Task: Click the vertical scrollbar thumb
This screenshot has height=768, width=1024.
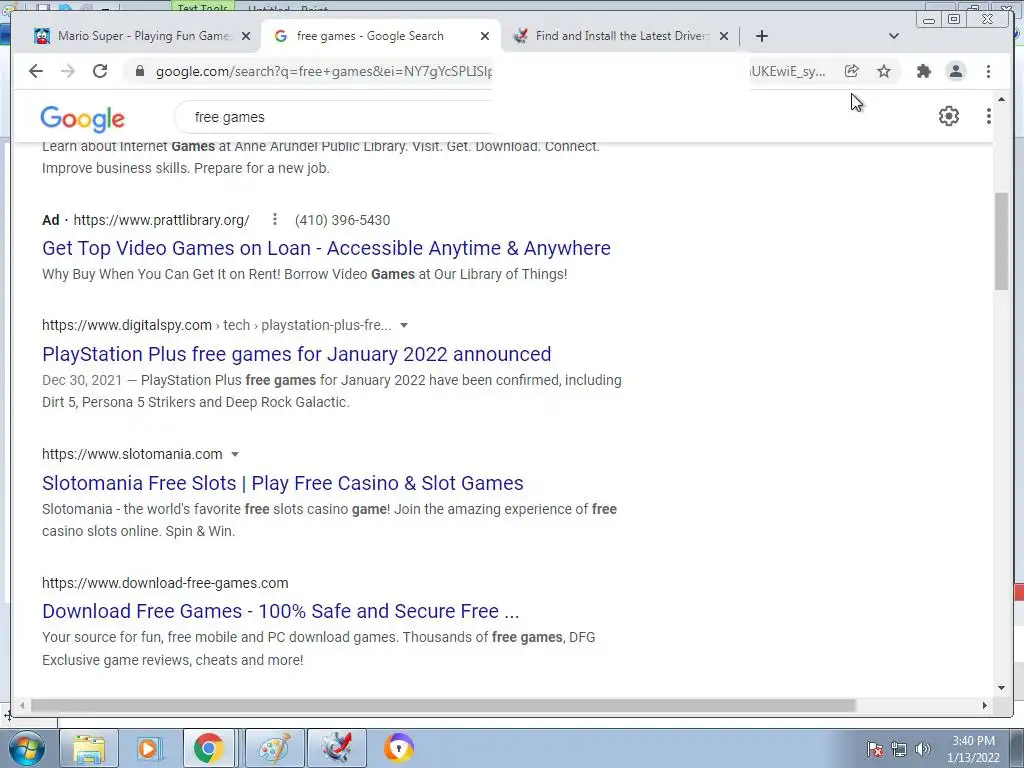Action: tap(1001, 242)
